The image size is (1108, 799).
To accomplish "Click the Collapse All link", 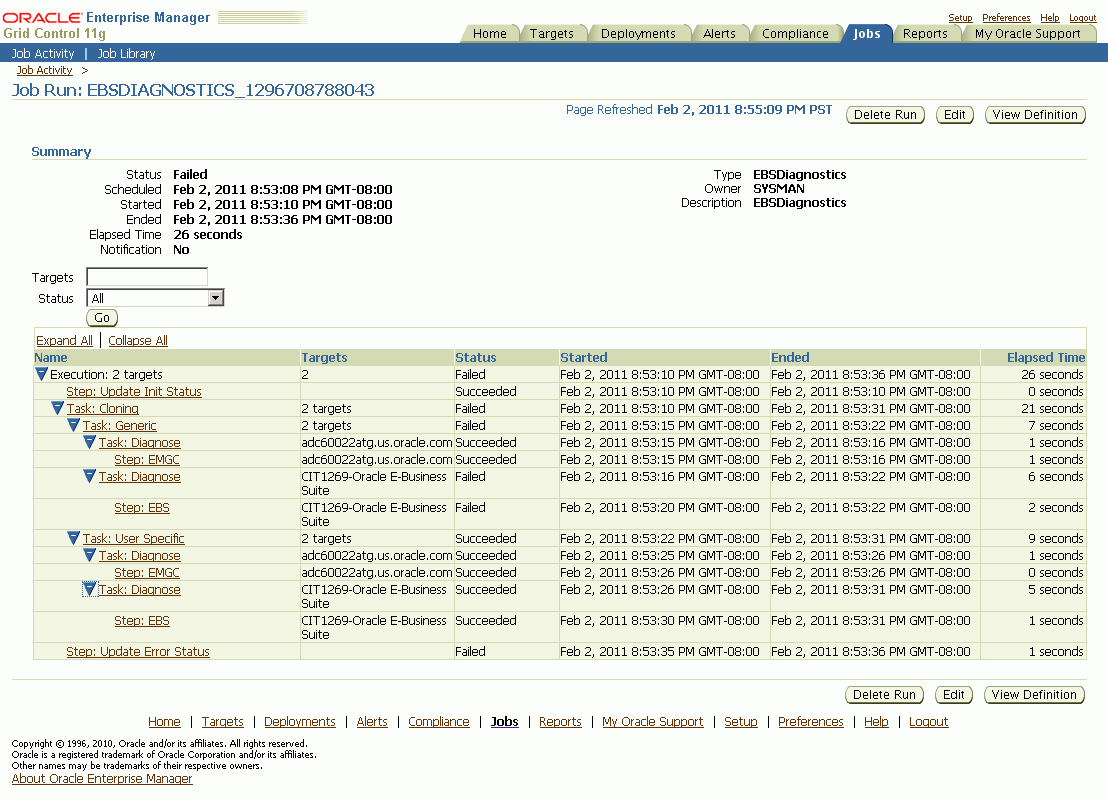I will (x=138, y=341).
